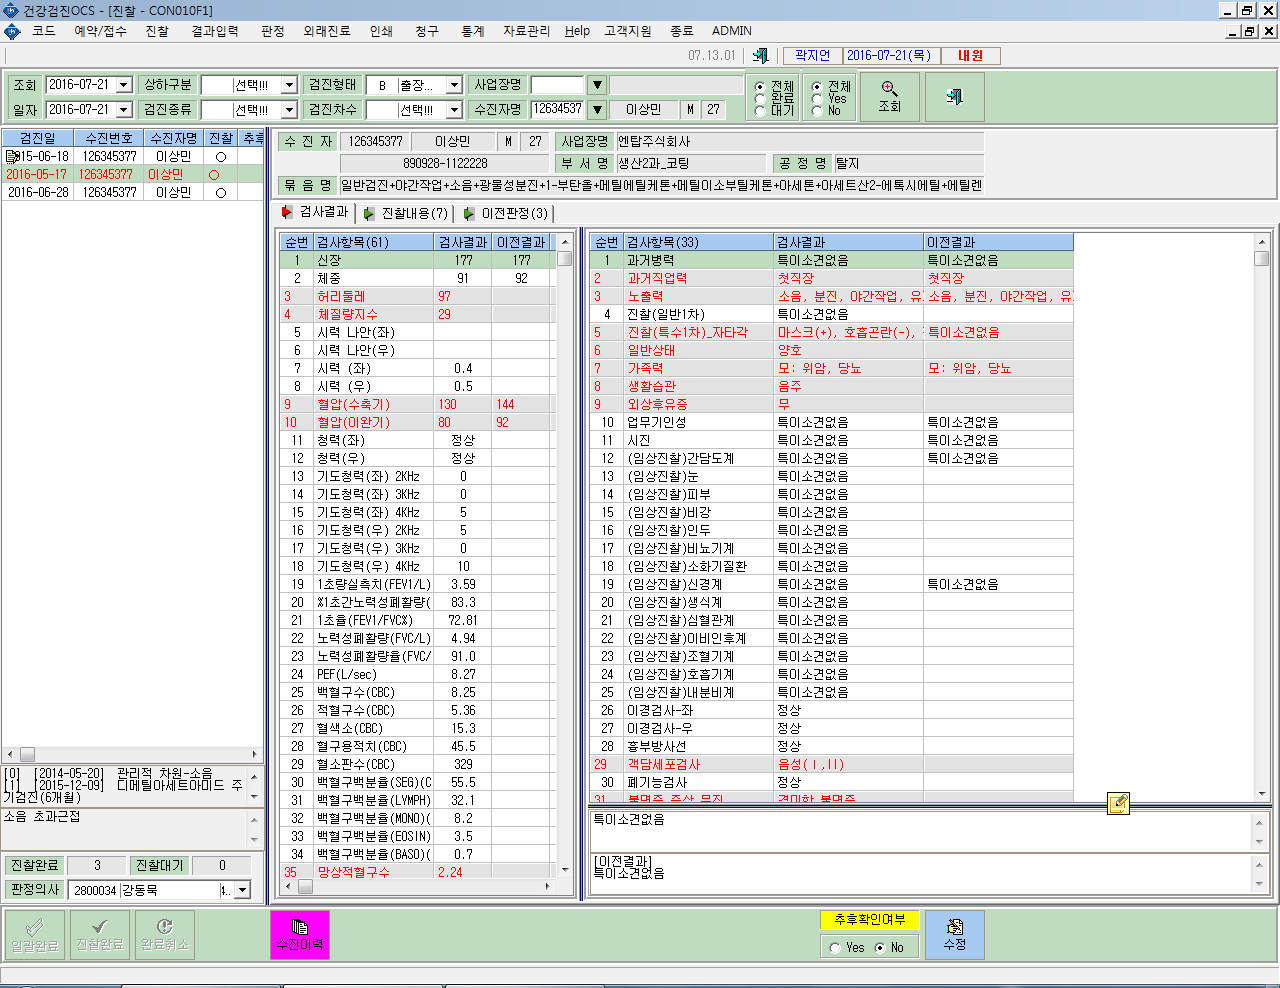Click the 수정 edit icon button
The image size is (1280, 988).
pos(955,935)
